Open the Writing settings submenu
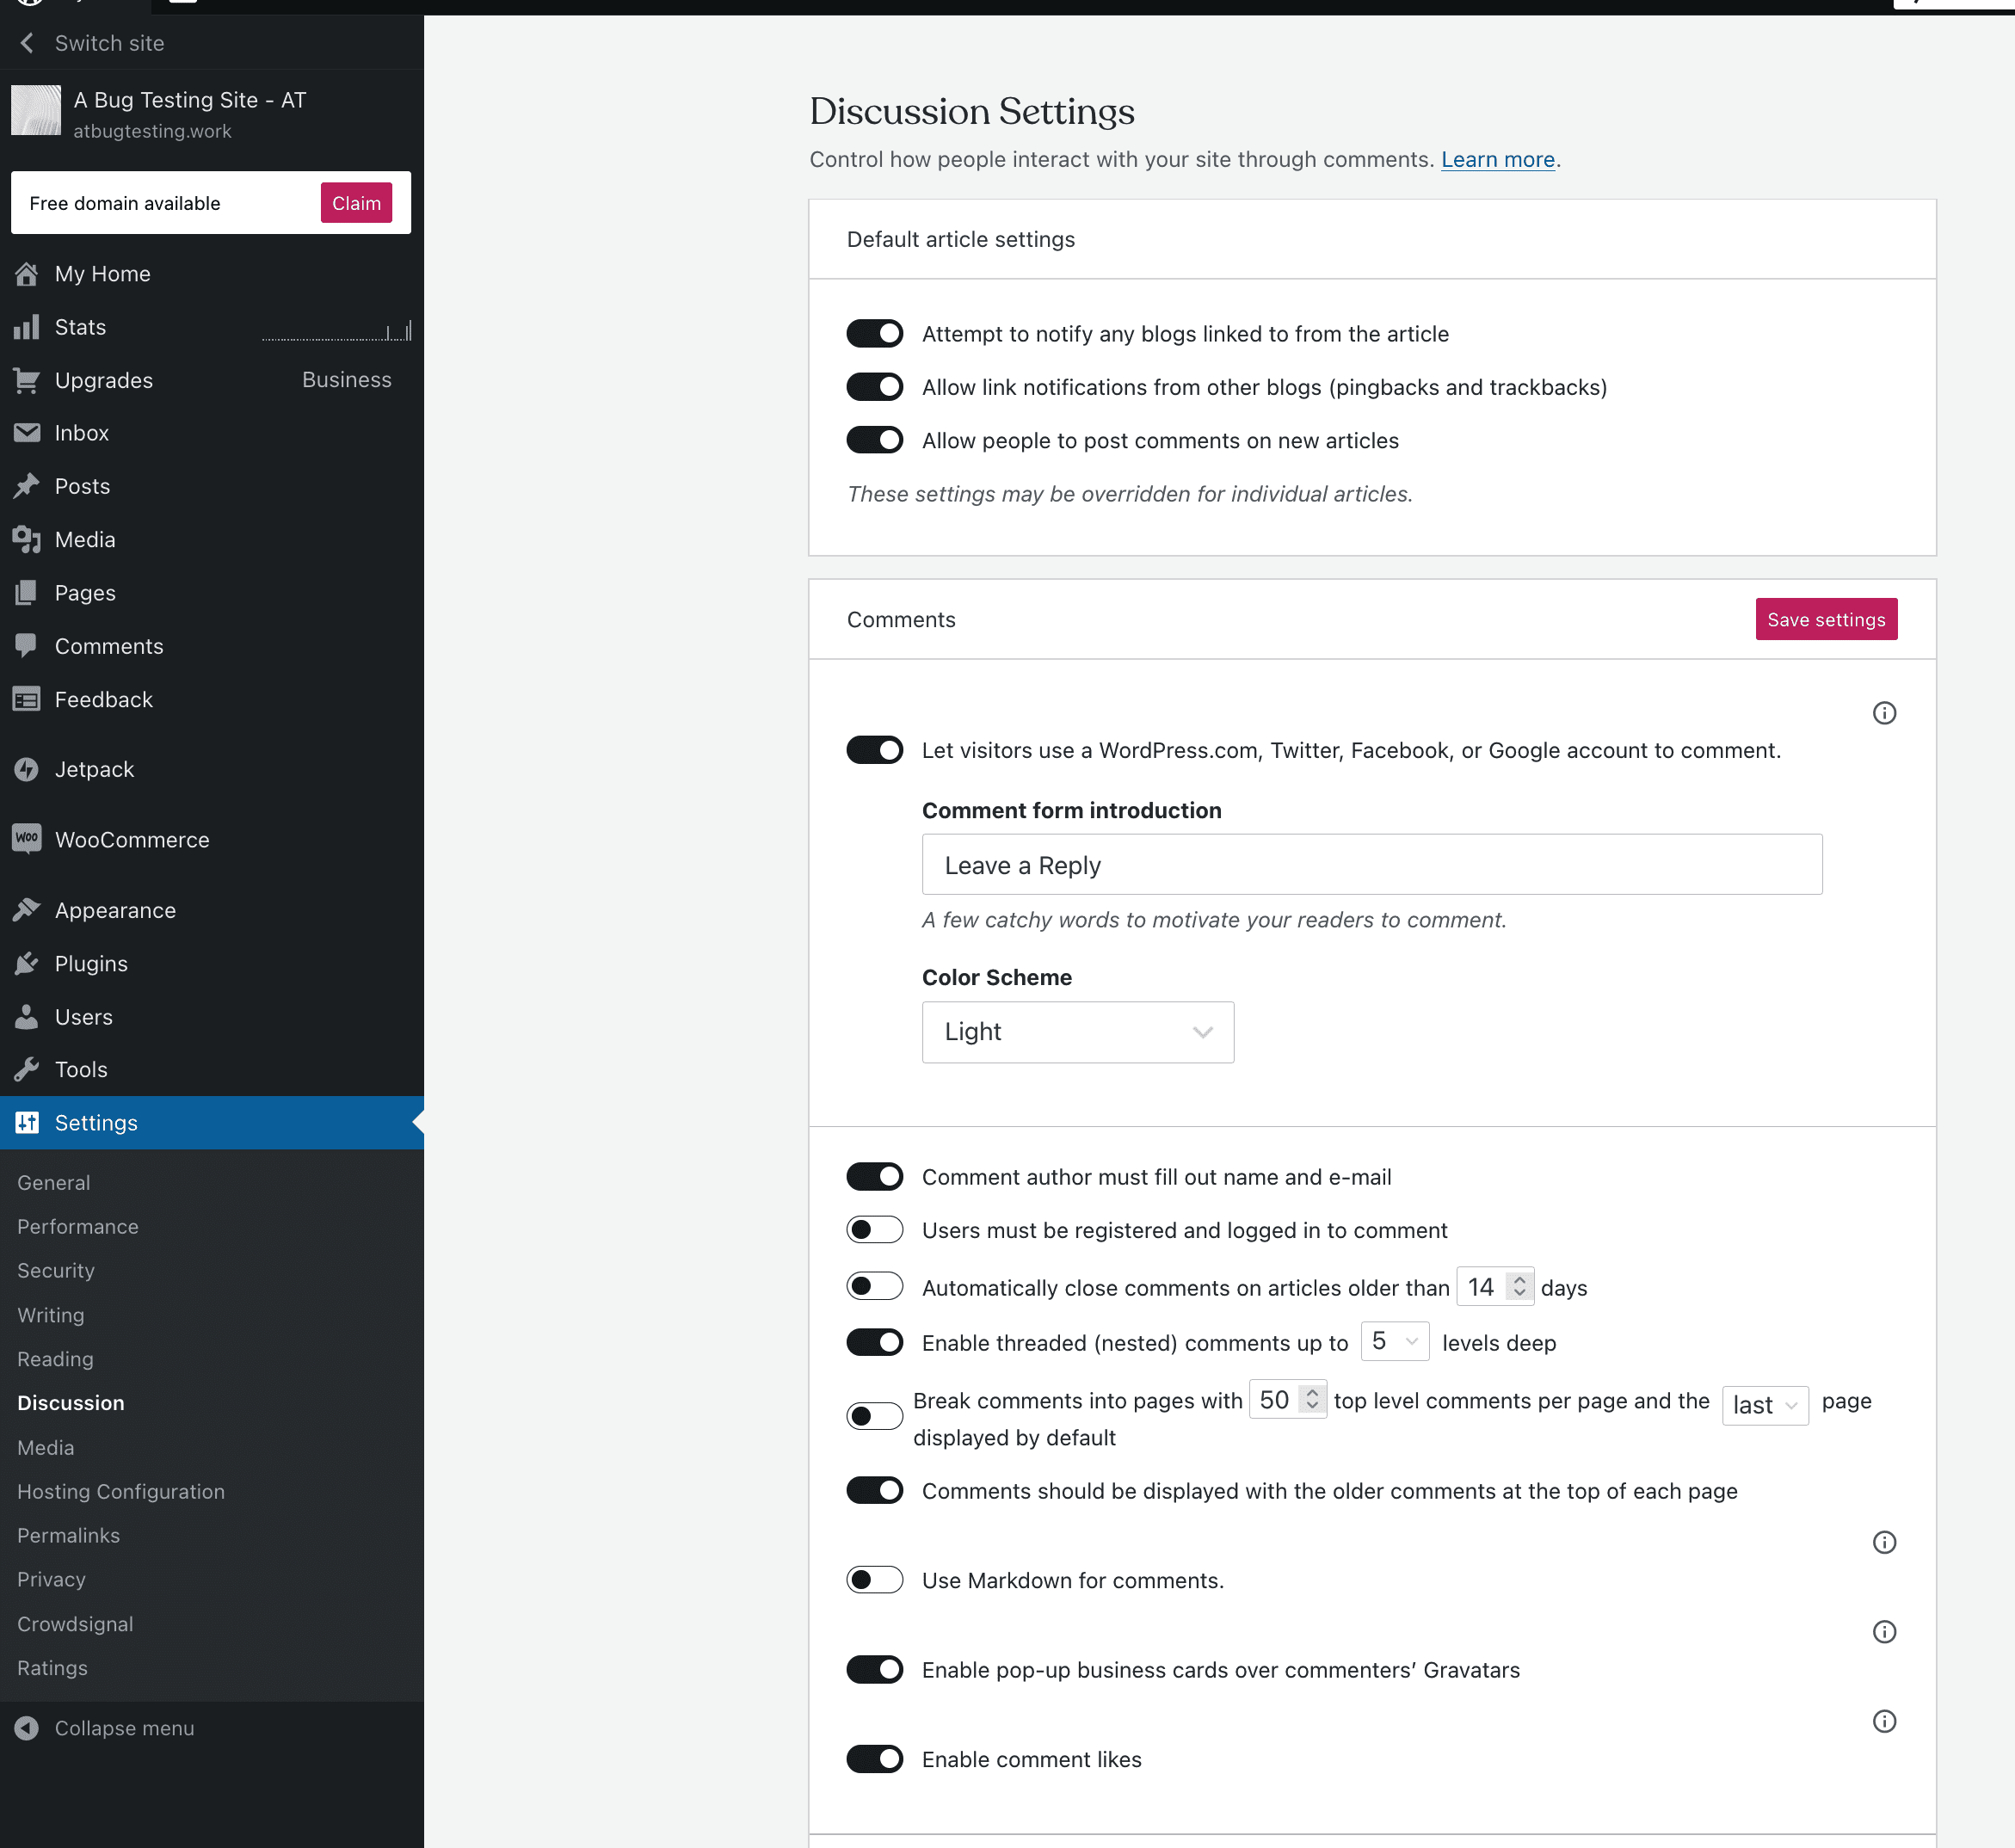This screenshot has width=2015, height=1848. 51,1315
